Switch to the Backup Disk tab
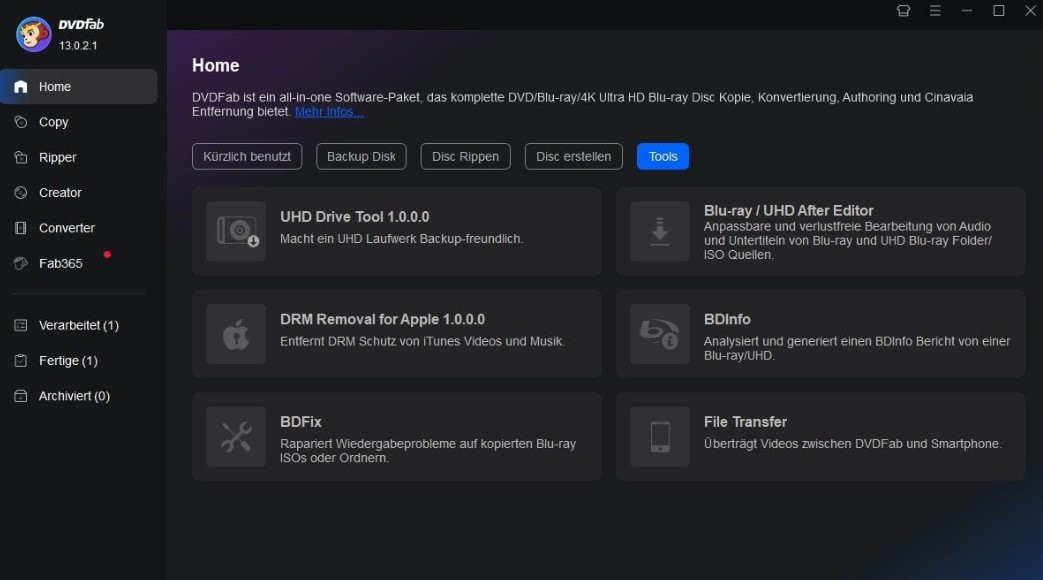 (x=361, y=156)
